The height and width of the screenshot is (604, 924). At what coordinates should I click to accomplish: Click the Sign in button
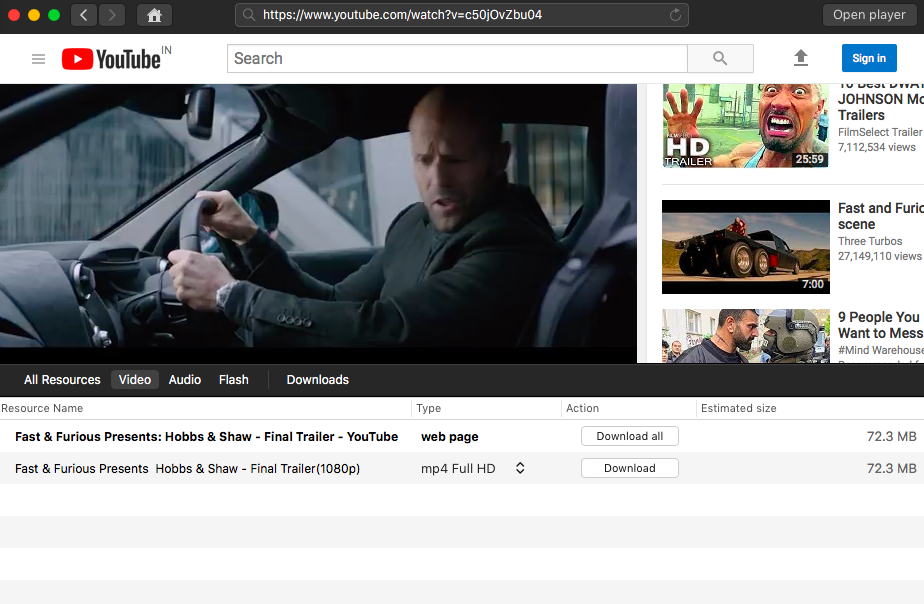[869, 58]
